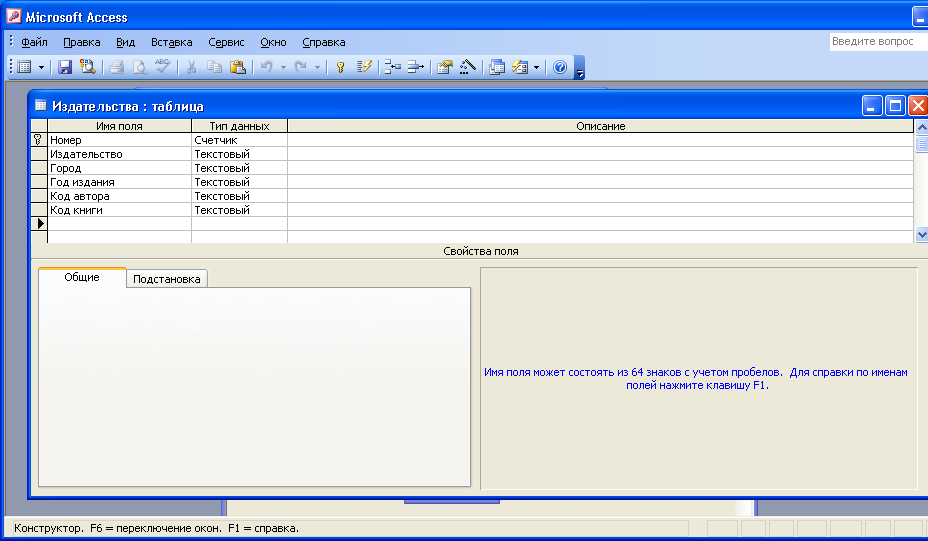Select the Город field name cell
The width and height of the screenshot is (928, 541).
[x=120, y=168]
